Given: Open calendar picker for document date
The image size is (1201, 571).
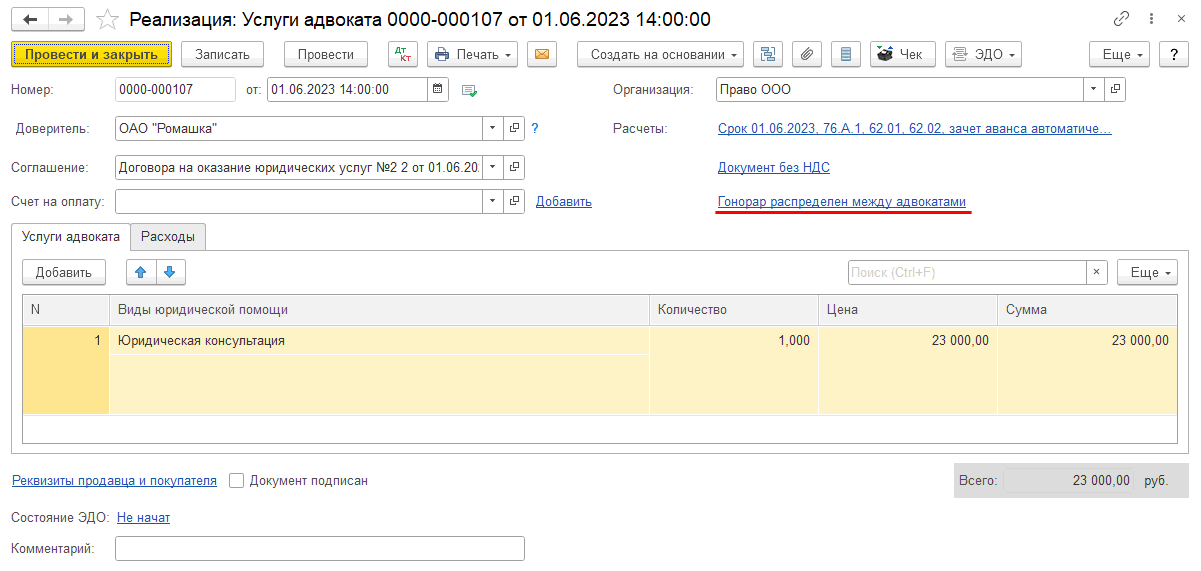Looking at the screenshot, I should (438, 90).
